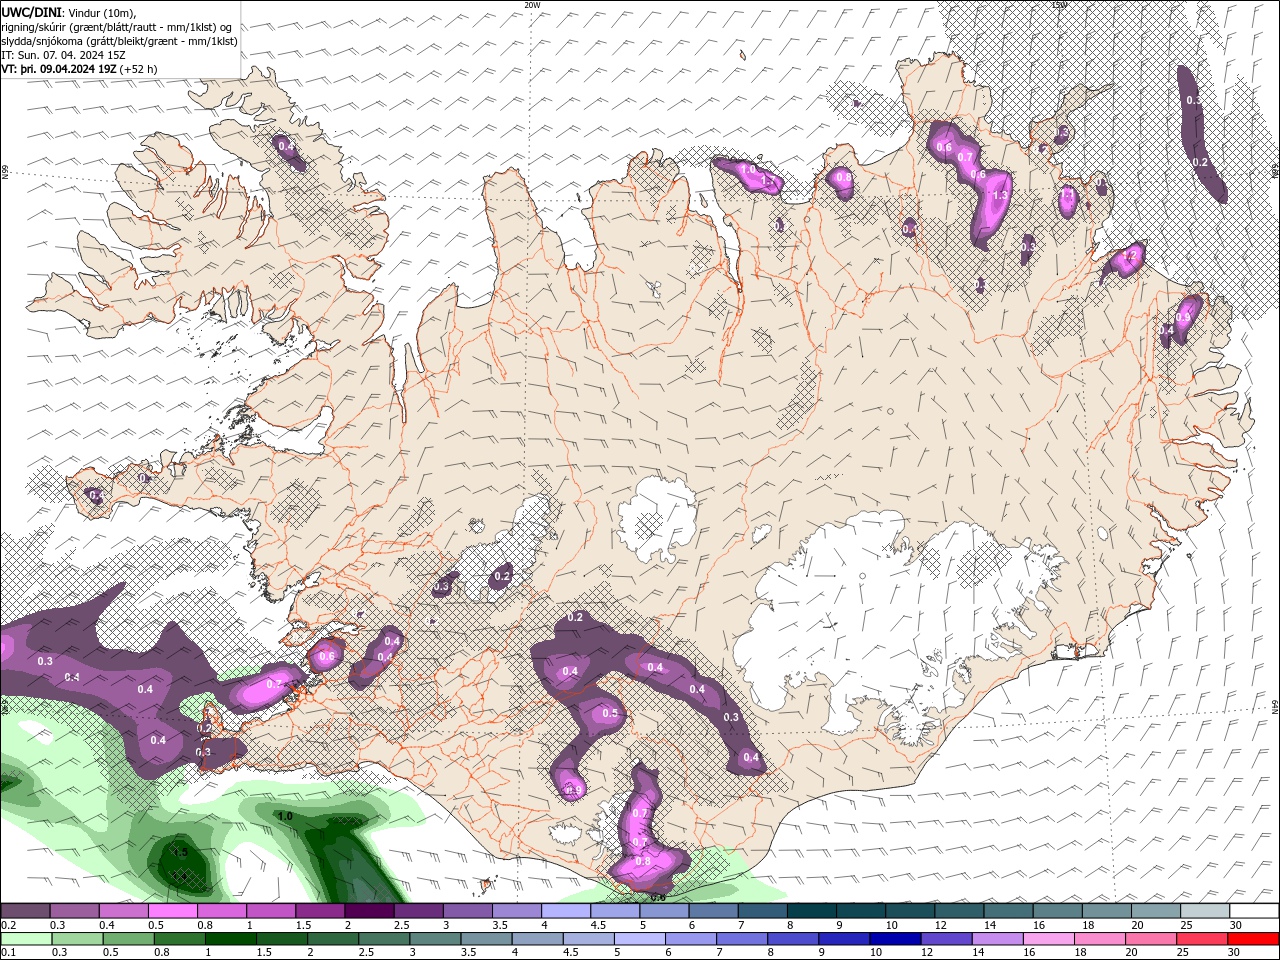The image size is (1280, 960).
Task: Select the light pink swatch labeled 16 in rain legend
Action: (x=1049, y=938)
